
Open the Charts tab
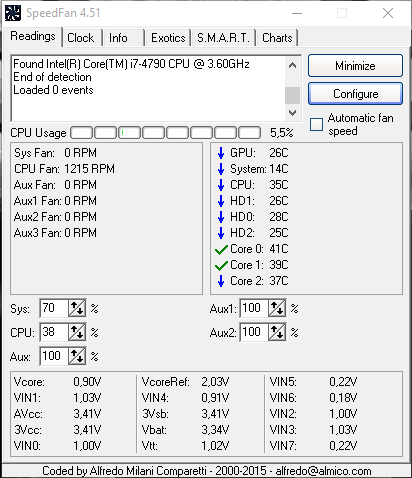(x=277, y=38)
